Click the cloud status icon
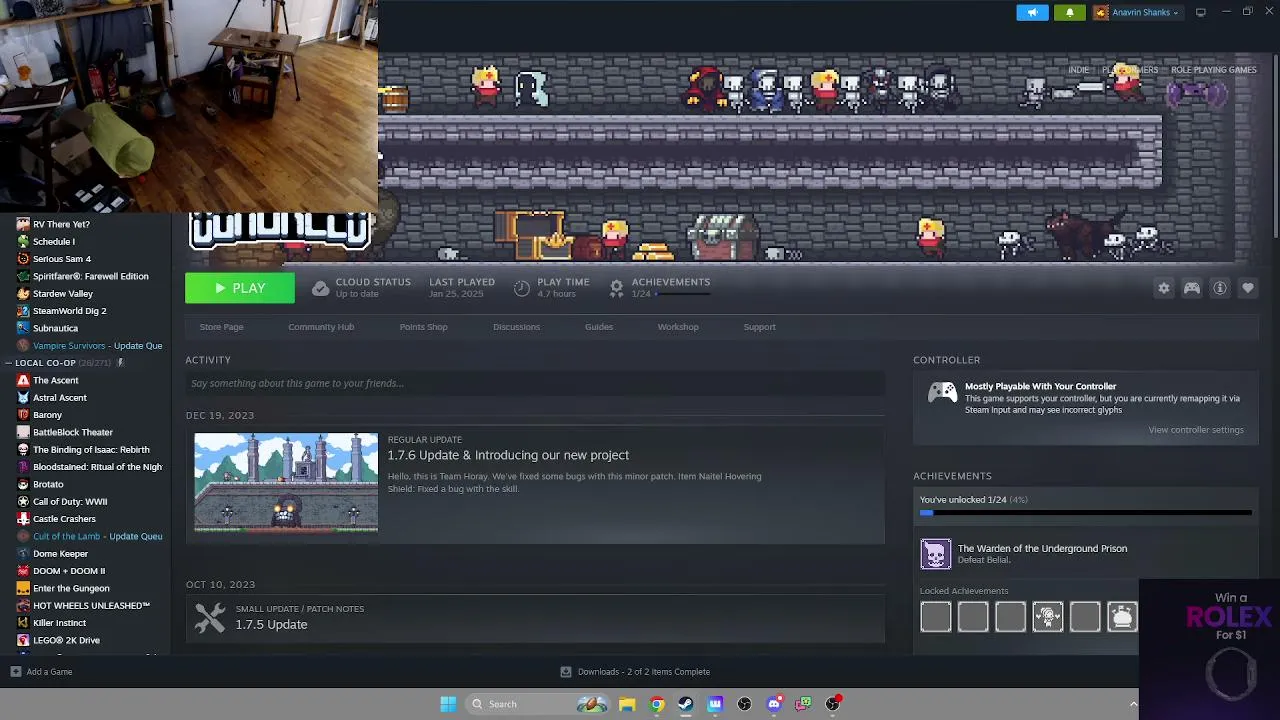Screen dimensions: 1280x720 (320, 288)
